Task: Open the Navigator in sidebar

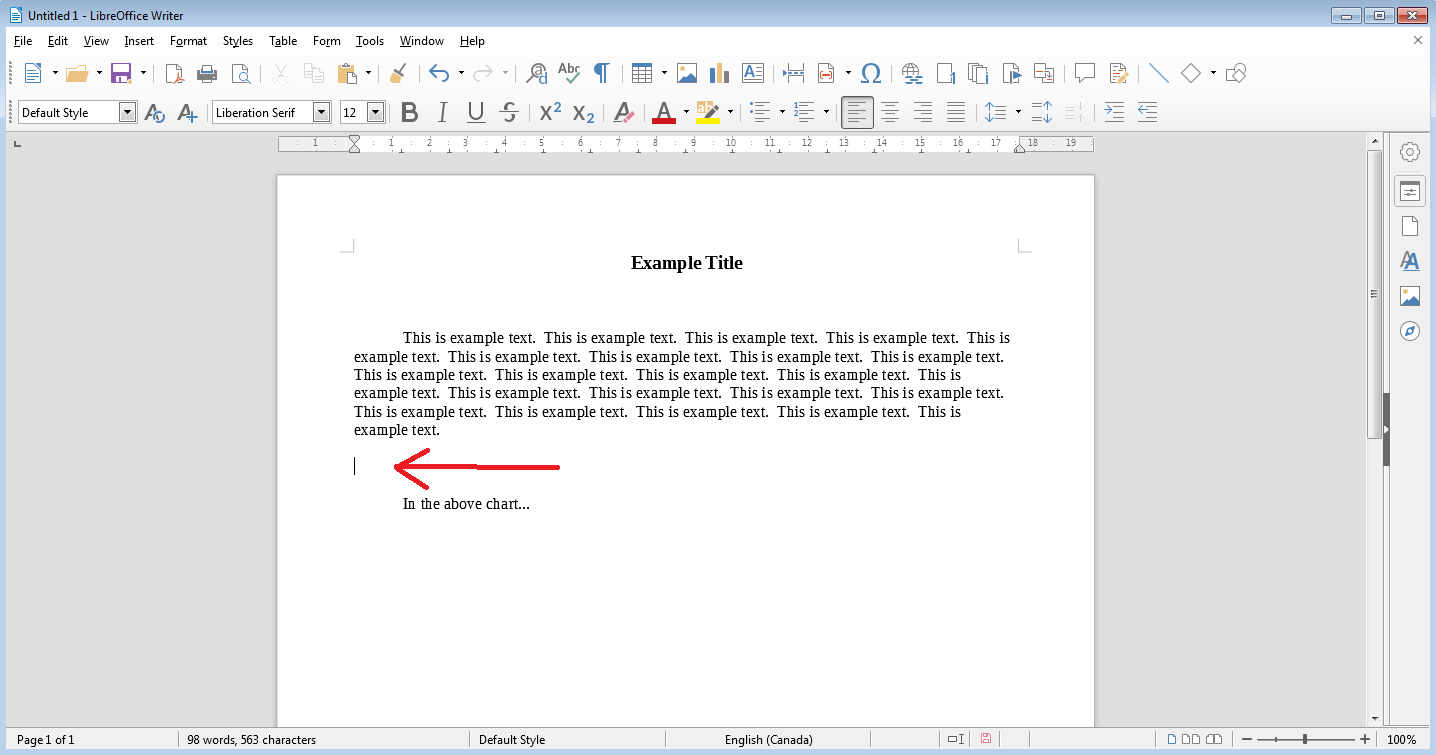Action: coord(1410,331)
